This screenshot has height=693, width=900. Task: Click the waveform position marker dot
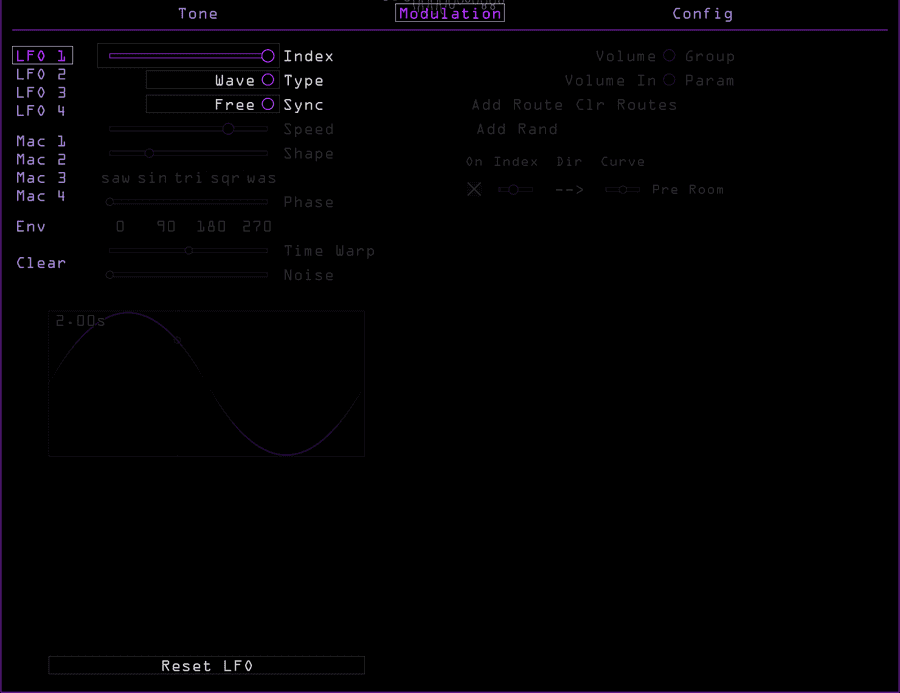click(x=177, y=340)
